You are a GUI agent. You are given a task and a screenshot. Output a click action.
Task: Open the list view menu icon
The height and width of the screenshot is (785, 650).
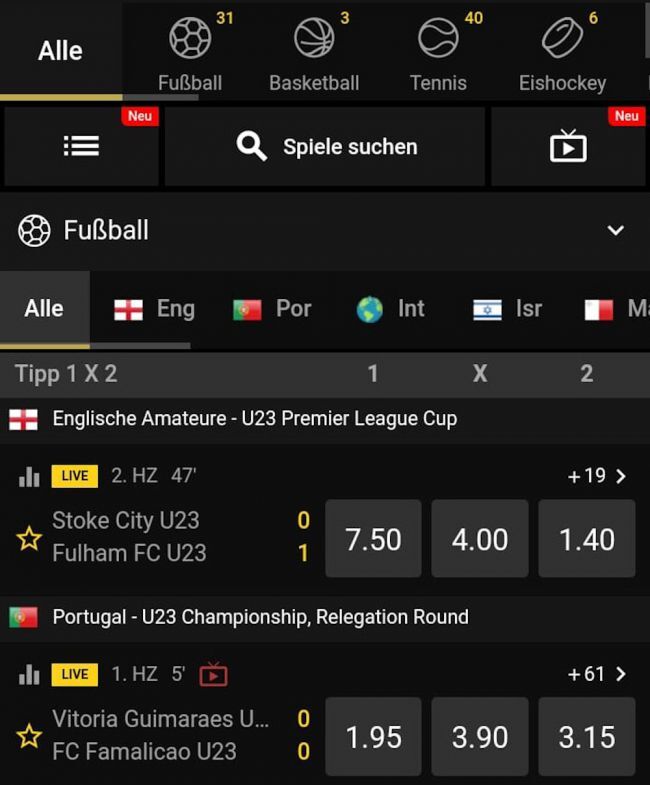coord(81,147)
